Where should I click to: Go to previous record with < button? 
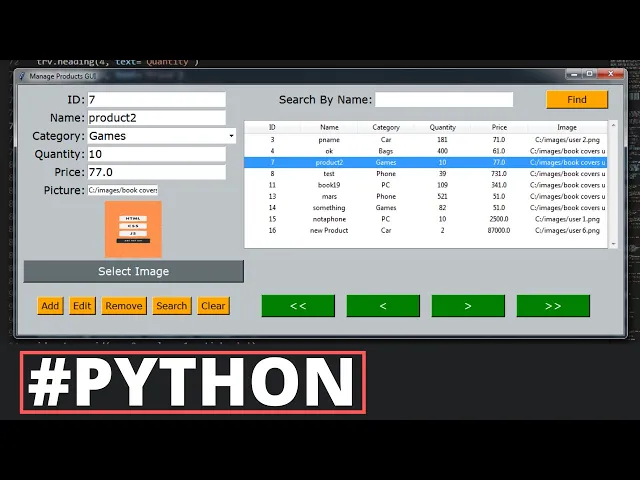pos(383,306)
